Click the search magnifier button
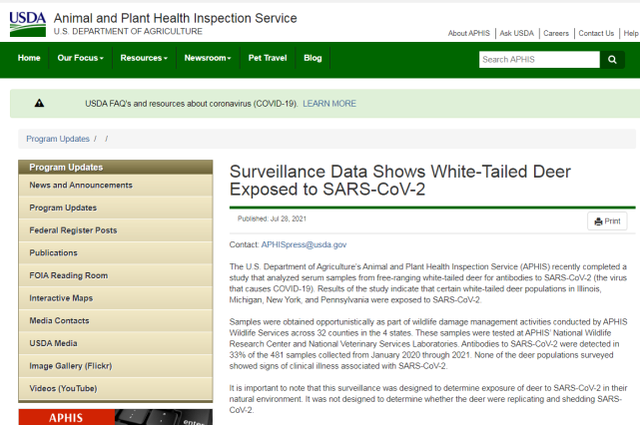 [612, 60]
